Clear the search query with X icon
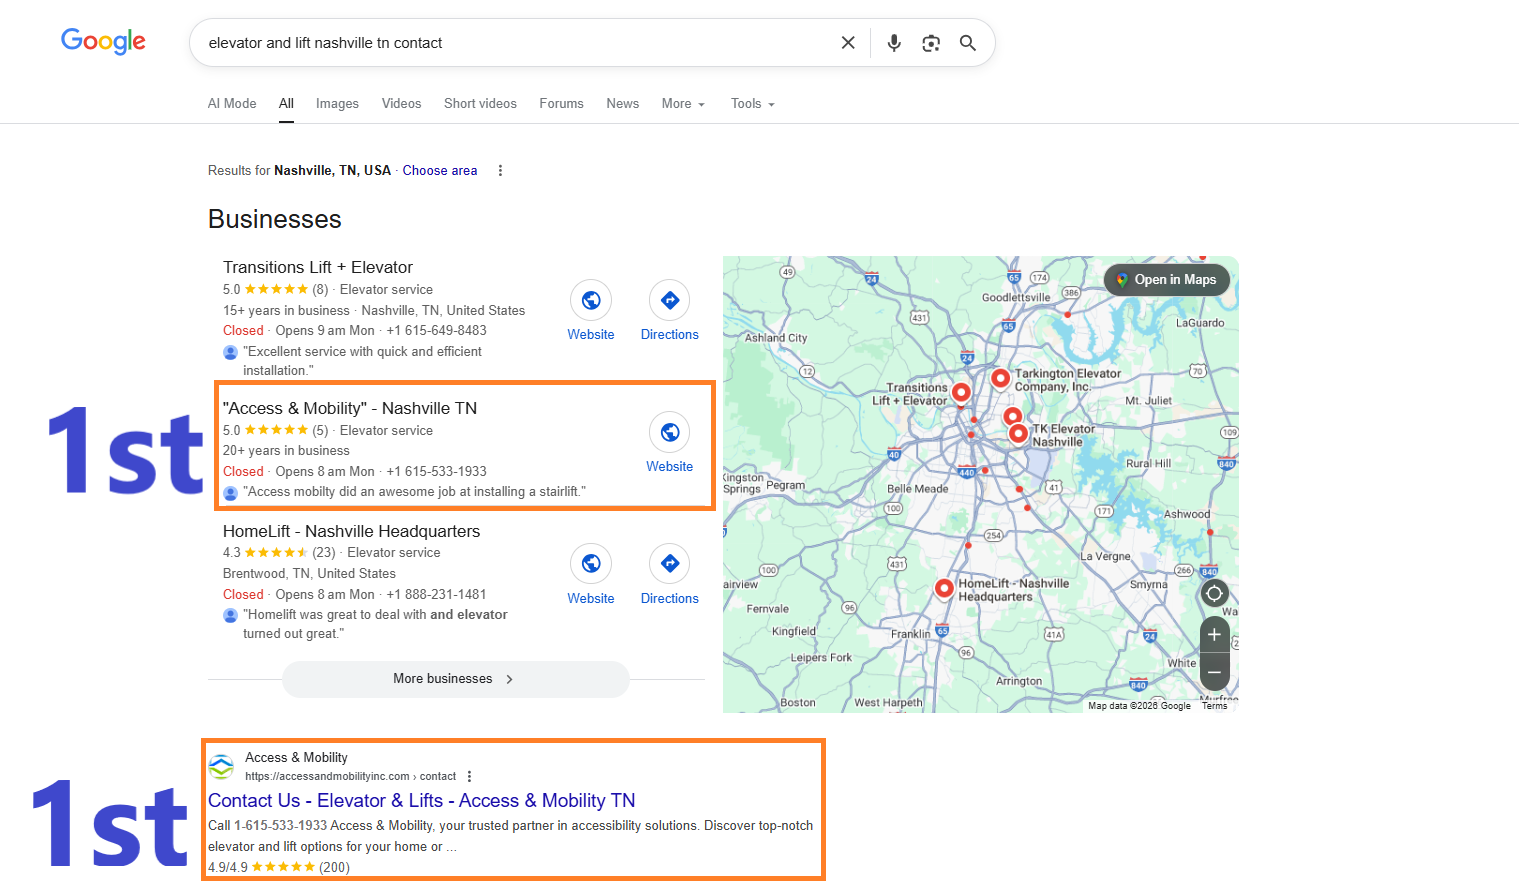 tap(848, 43)
